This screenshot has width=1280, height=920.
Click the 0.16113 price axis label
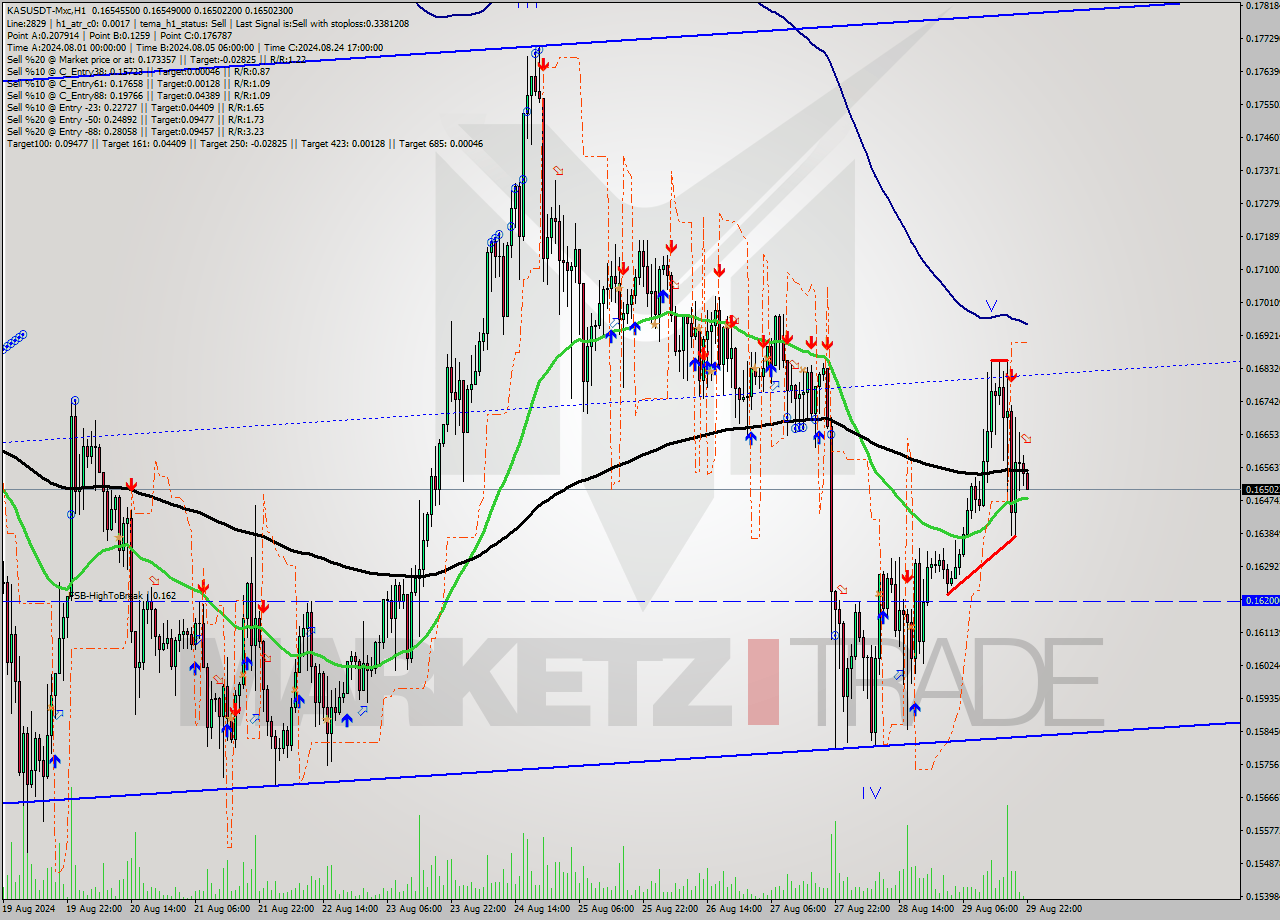click(x=1262, y=633)
